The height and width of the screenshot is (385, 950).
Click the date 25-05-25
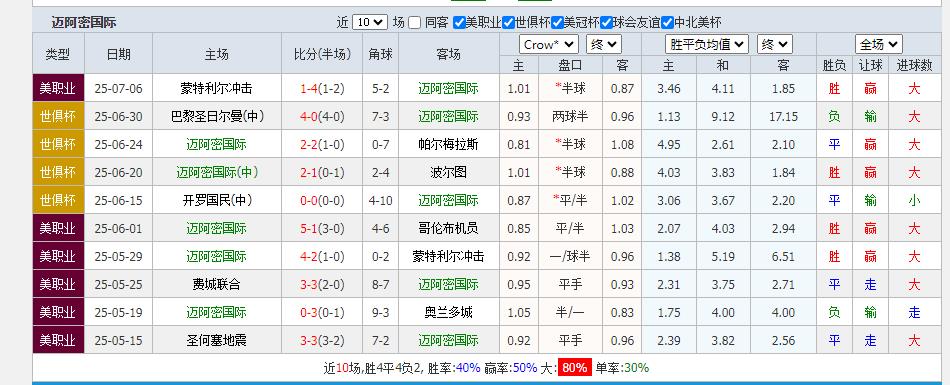119,284
